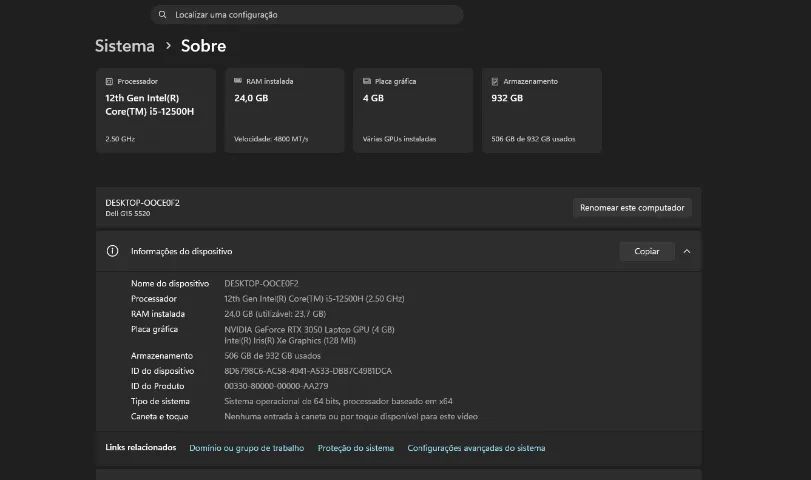Open the Proteção do sistema link

(x=356, y=448)
